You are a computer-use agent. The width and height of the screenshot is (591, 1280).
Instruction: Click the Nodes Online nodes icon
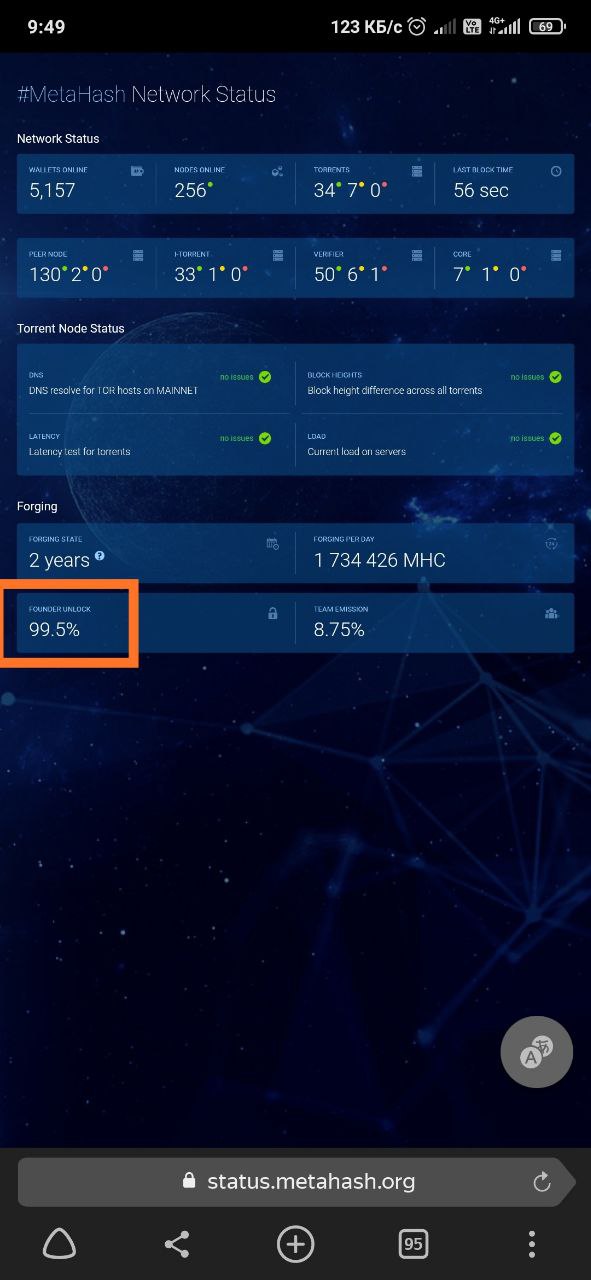click(277, 171)
